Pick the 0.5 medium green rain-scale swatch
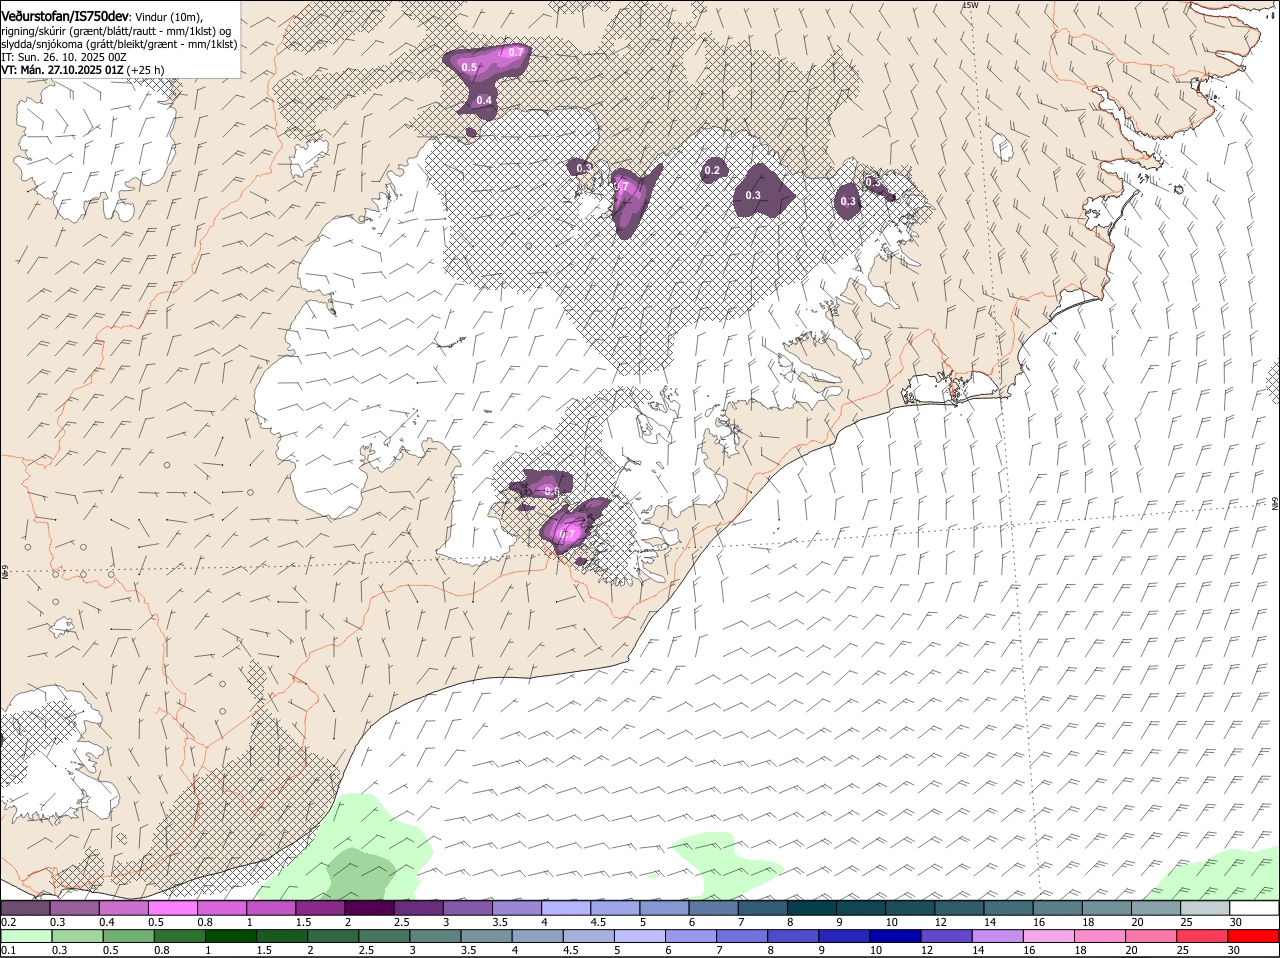1280x958 pixels. pyautogui.click(x=128, y=937)
